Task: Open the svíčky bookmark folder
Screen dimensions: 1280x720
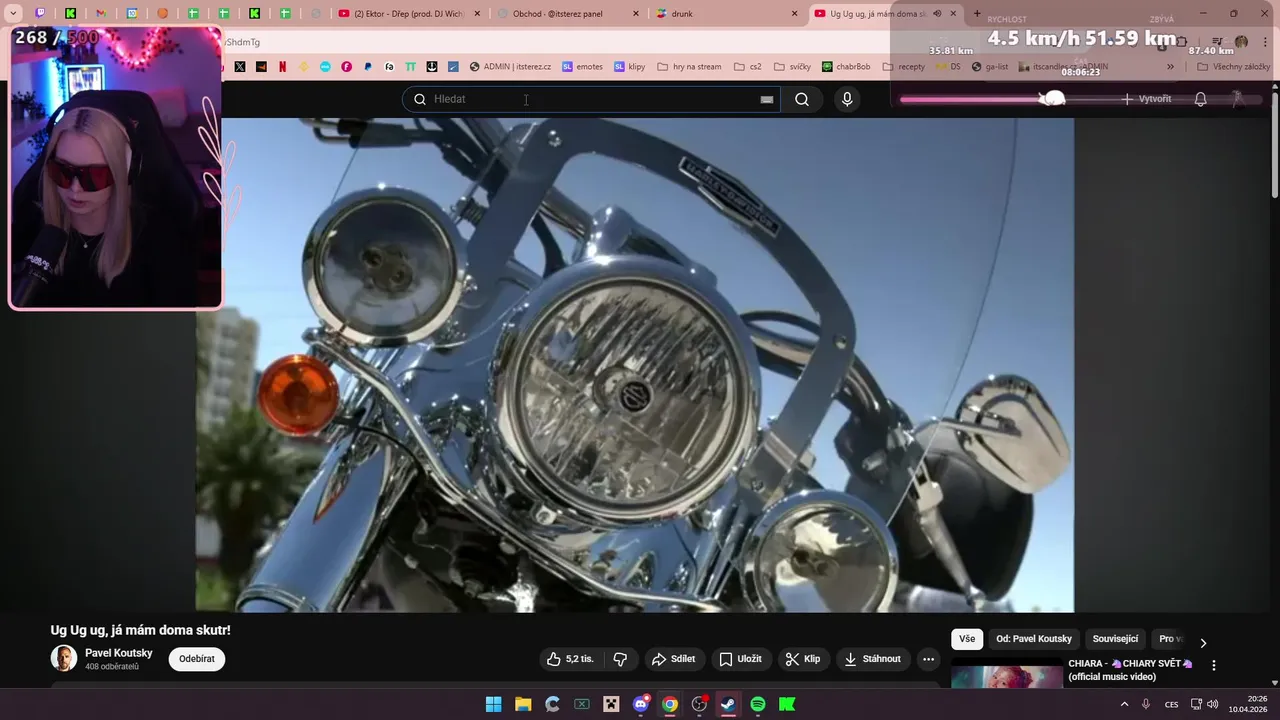Action: coord(793,67)
